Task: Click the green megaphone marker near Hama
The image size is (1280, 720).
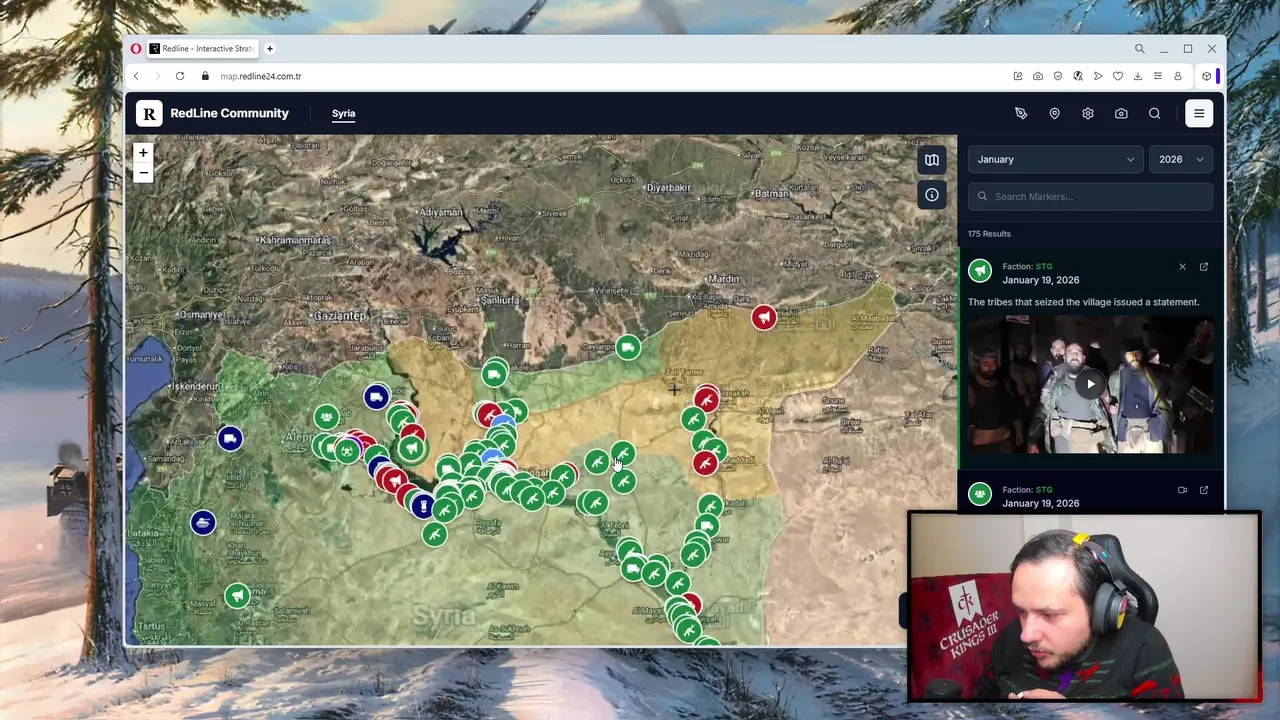Action: 237,596
